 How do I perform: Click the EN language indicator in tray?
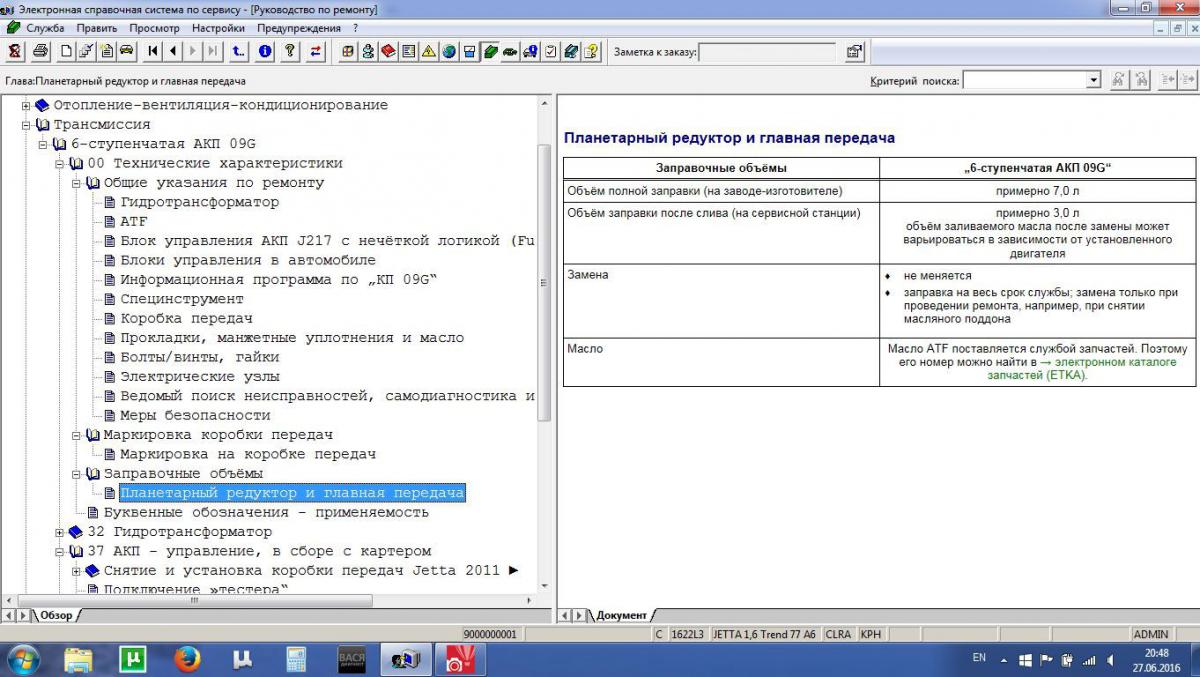979,659
